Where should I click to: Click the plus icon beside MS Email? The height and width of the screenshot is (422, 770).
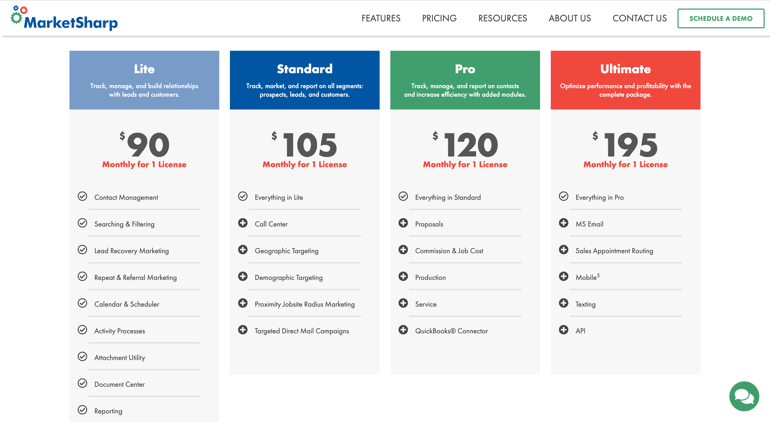point(564,223)
